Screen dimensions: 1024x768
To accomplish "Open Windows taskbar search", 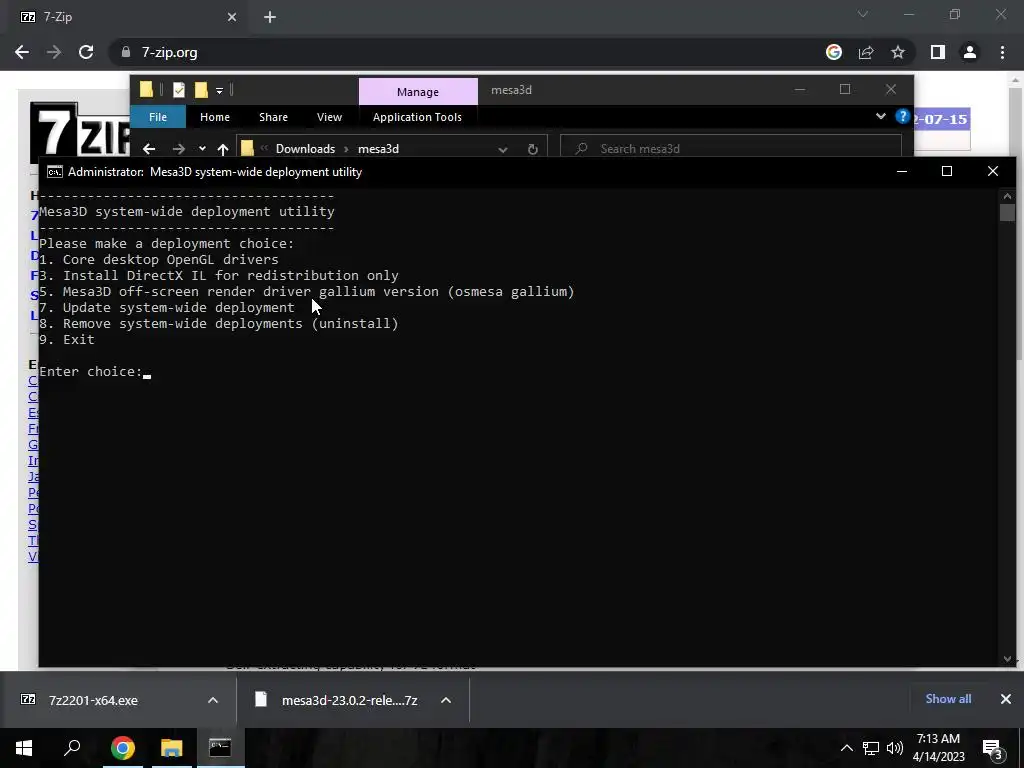I will point(72,747).
